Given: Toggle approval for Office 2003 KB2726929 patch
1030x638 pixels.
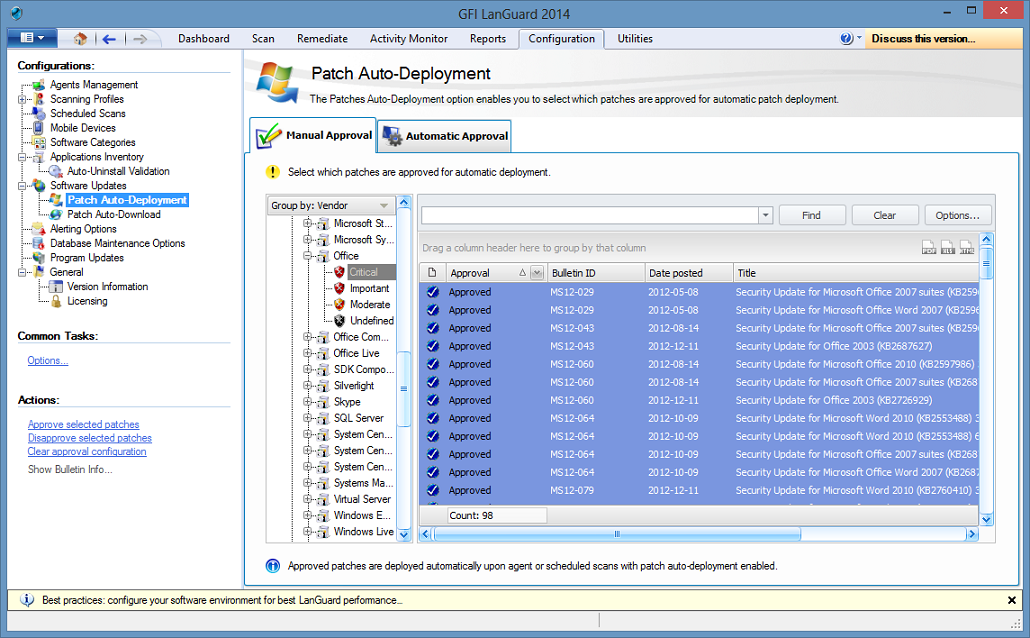Looking at the screenshot, I should click(433, 400).
